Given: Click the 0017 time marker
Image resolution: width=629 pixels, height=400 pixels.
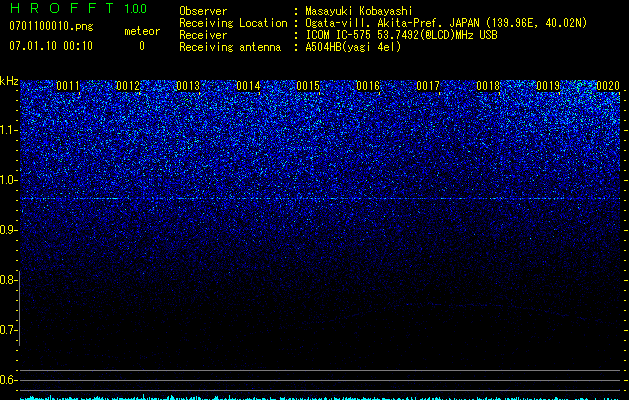Looking at the screenshot, I should [x=428, y=86].
